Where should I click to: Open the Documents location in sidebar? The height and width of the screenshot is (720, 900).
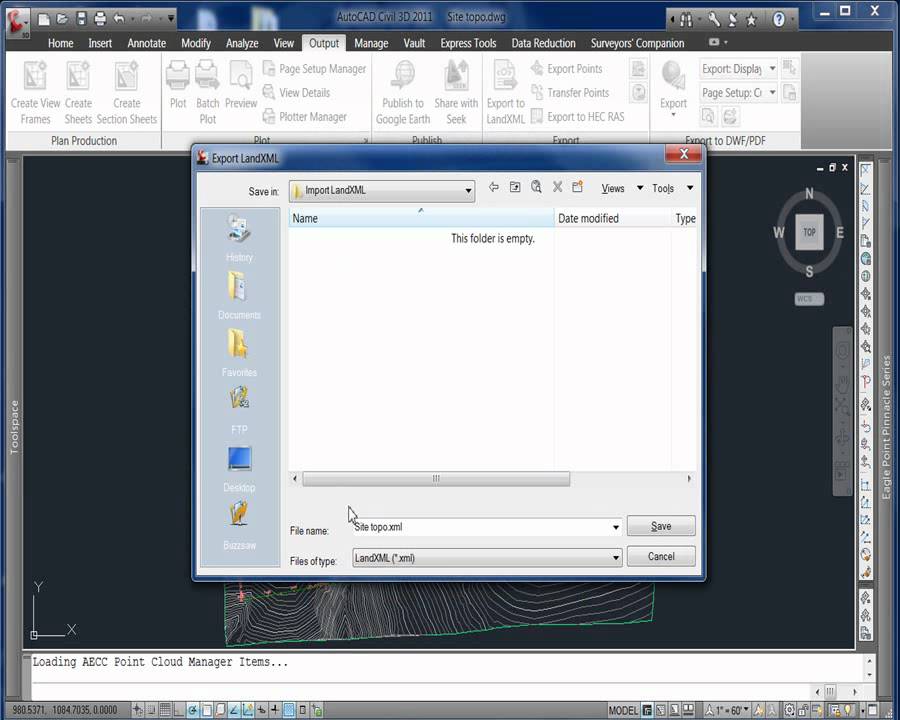pos(239,295)
